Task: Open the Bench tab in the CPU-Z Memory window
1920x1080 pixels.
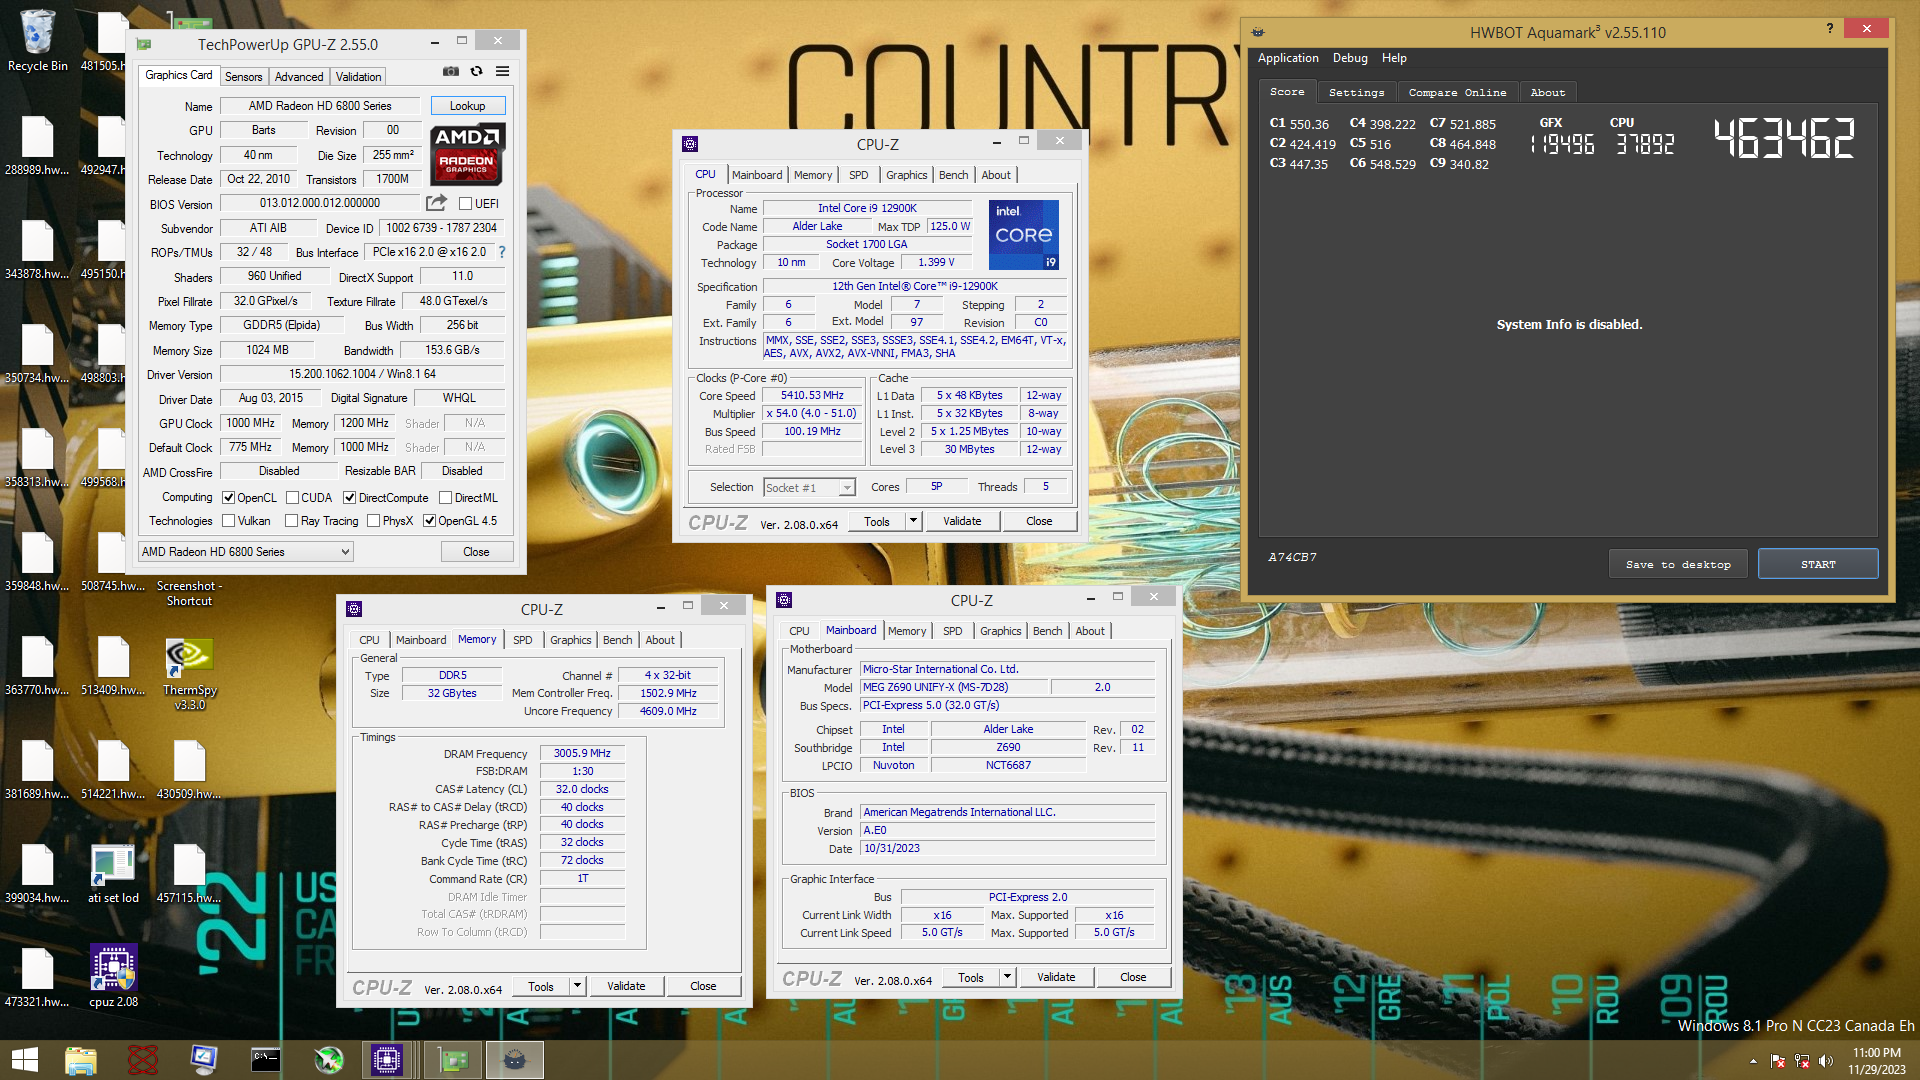Action: coord(617,640)
